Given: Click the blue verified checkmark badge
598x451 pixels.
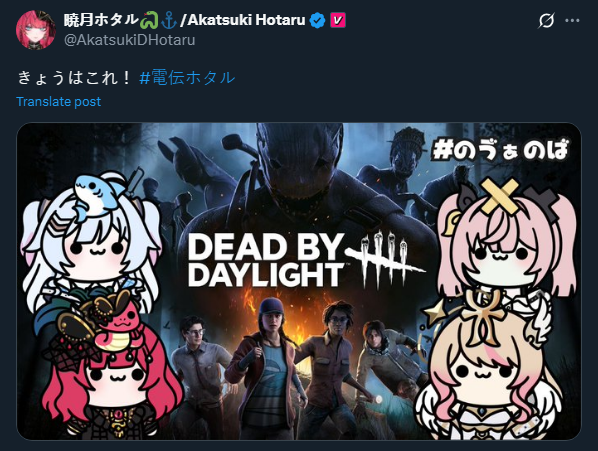Looking at the screenshot, I should [317, 20].
